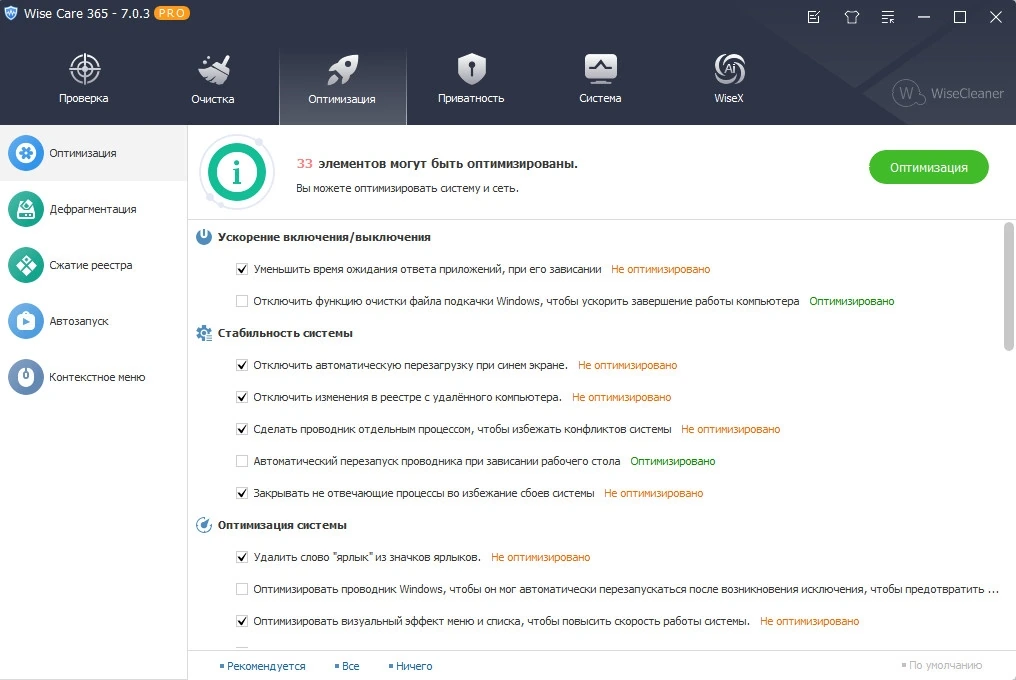
Task: Switch to the Очистка tab label
Action: point(213,99)
